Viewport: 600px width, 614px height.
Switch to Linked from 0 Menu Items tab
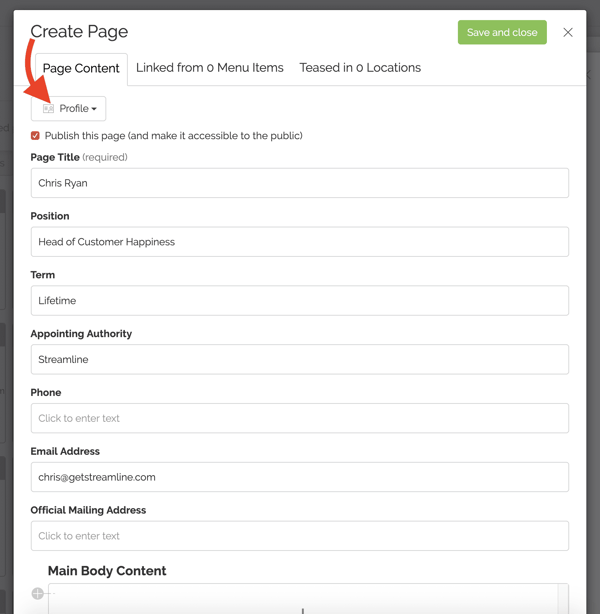coord(210,68)
